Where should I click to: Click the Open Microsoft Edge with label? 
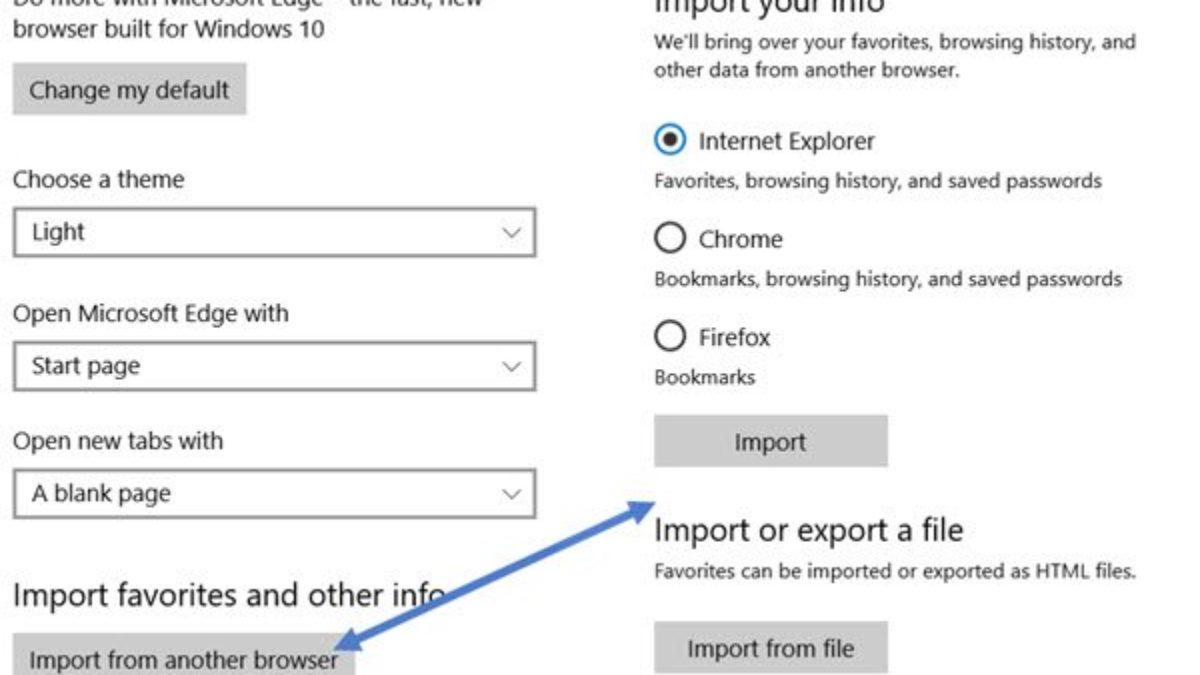click(x=150, y=313)
